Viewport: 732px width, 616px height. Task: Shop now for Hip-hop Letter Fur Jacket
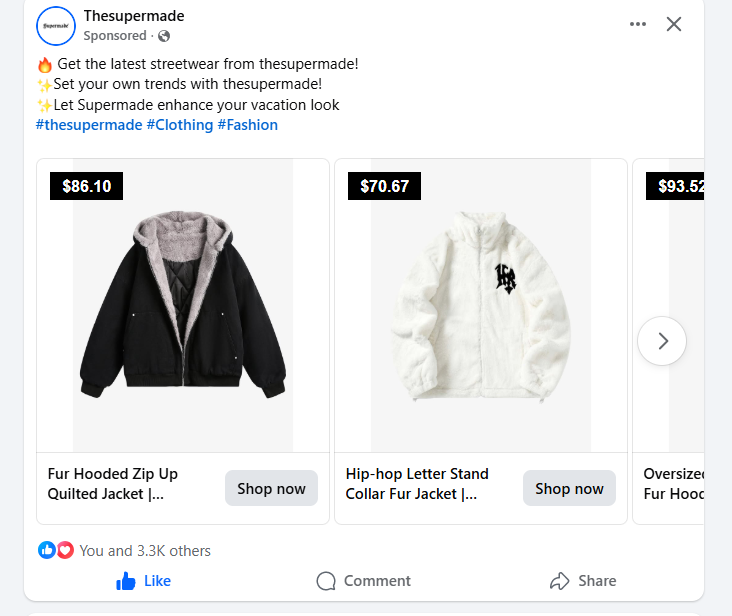[x=569, y=489]
